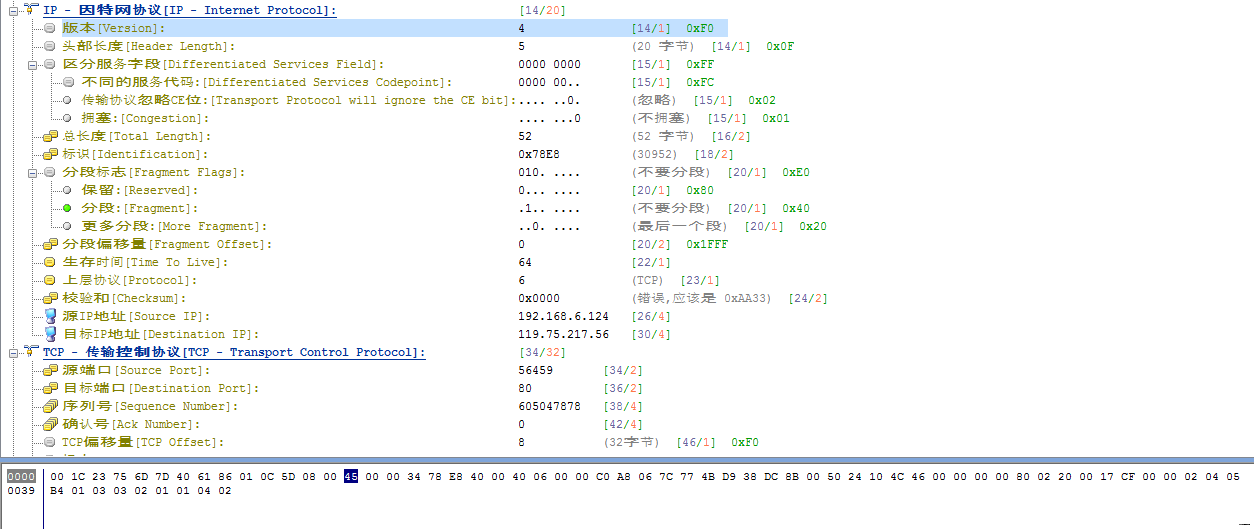
Task: Click the Sequence Number field icon
Action: [50, 406]
